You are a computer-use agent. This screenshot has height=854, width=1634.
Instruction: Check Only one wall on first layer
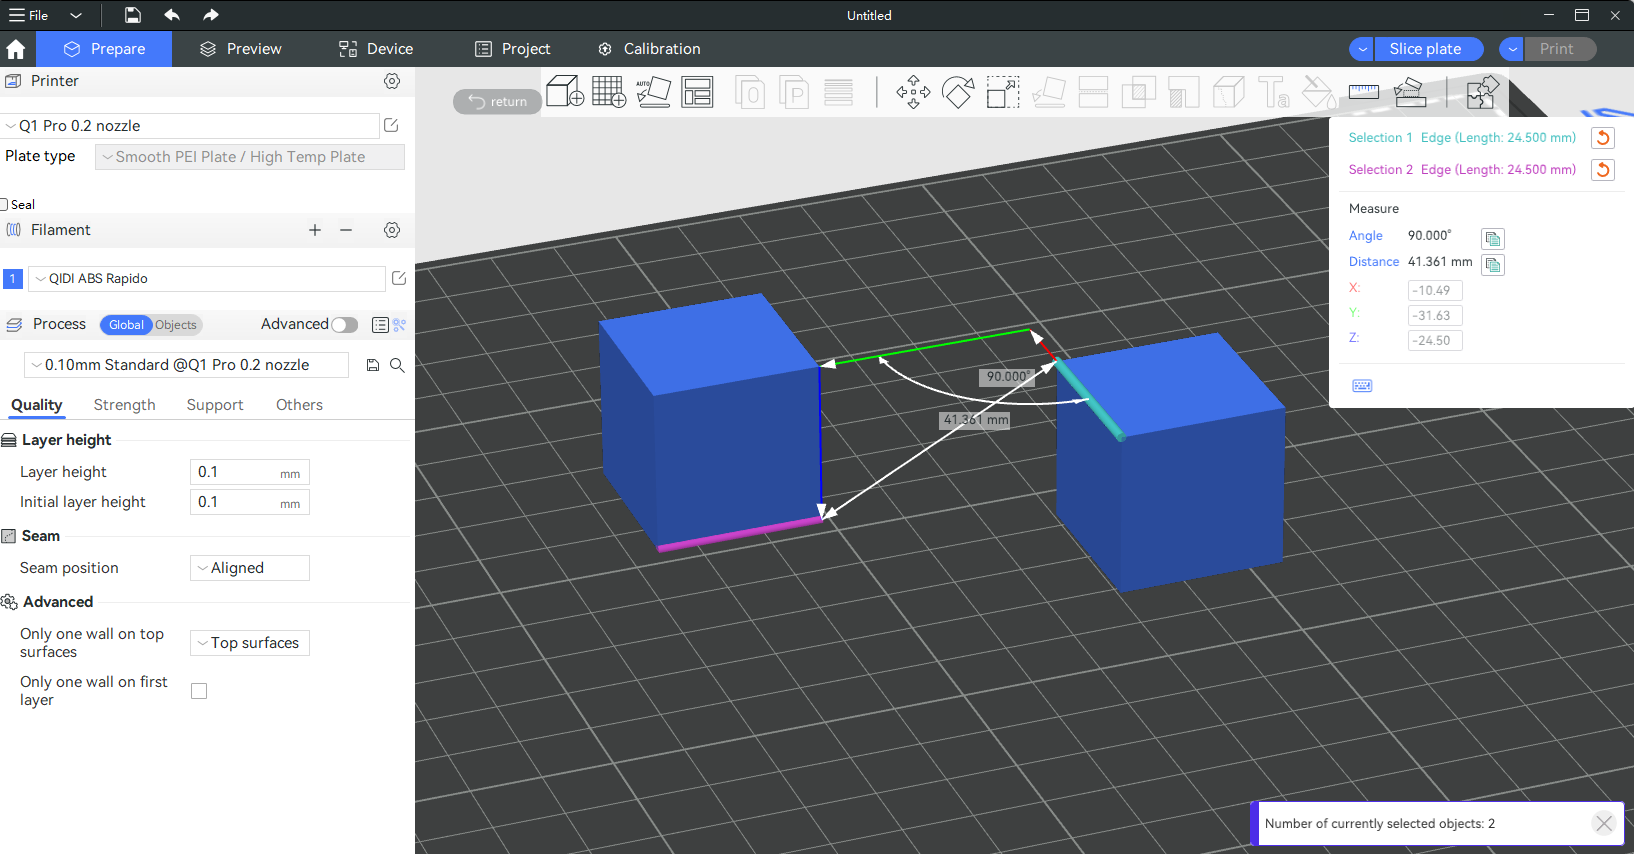click(199, 691)
